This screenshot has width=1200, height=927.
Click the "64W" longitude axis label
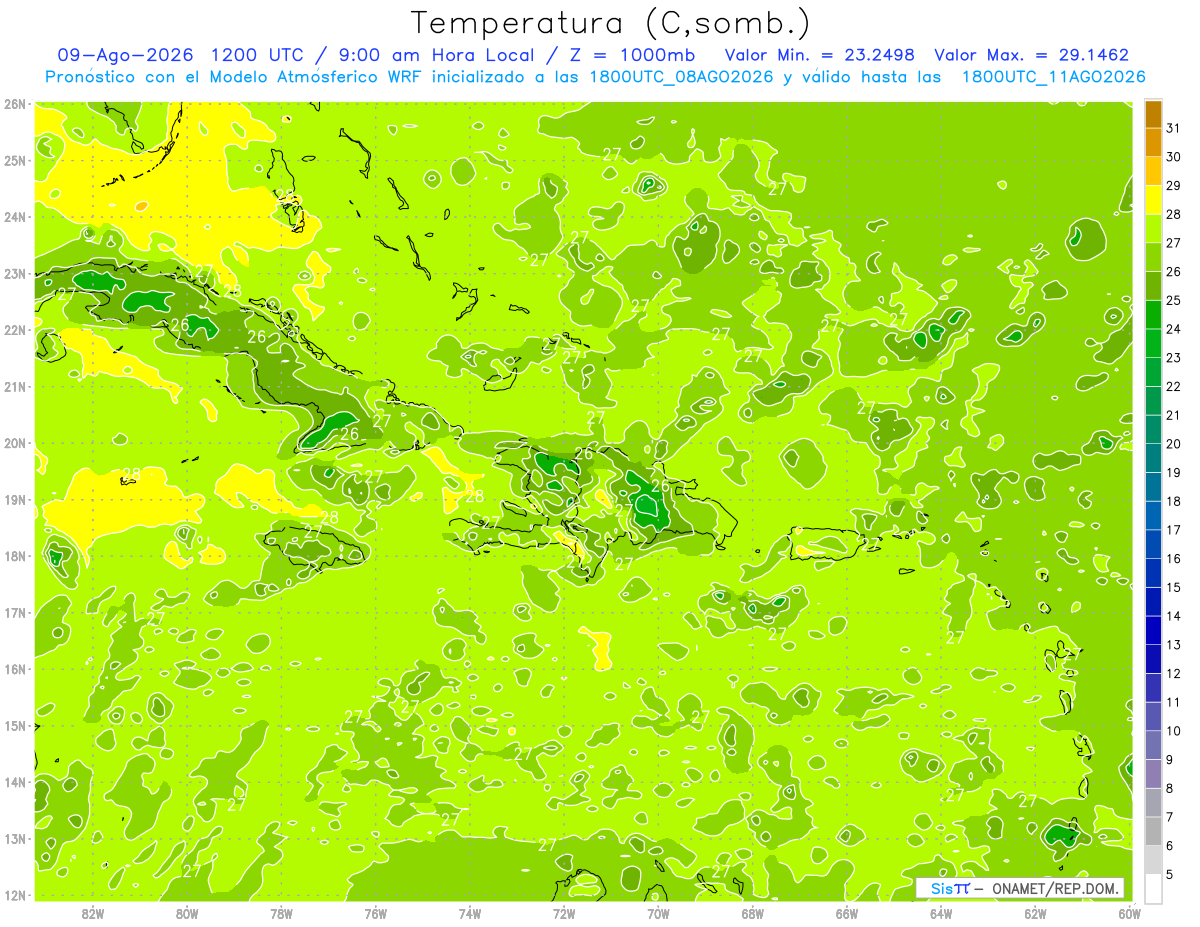(x=941, y=913)
